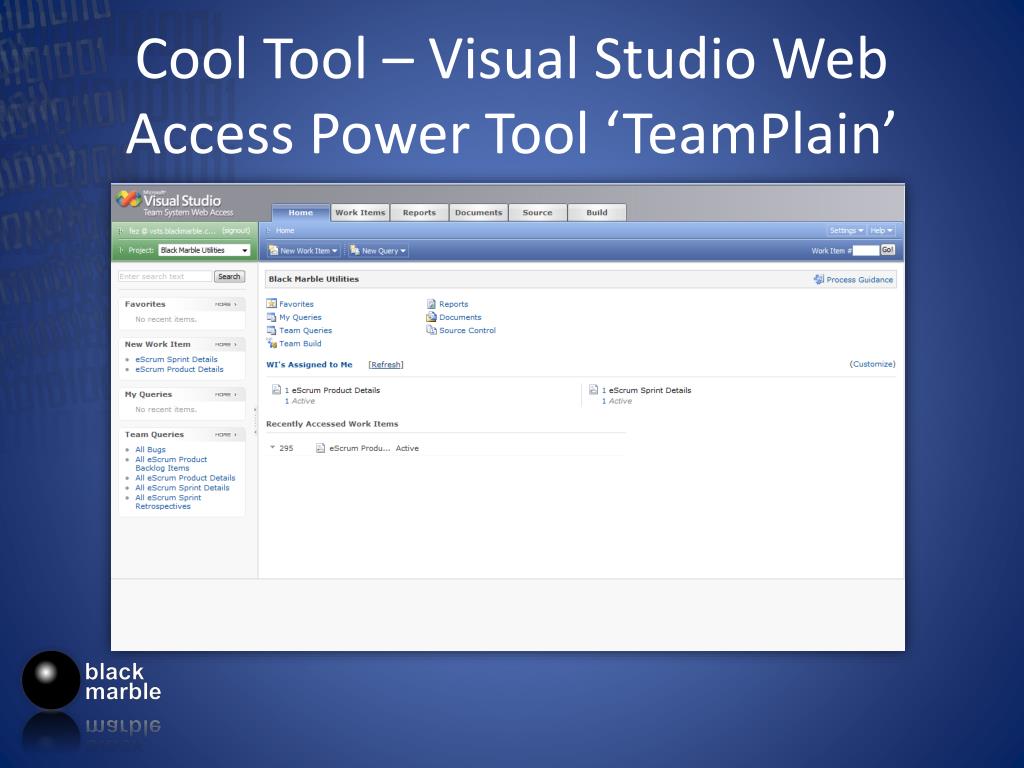Open the Documents link in main pane
Image resolution: width=1024 pixels, height=768 pixels.
pos(460,317)
